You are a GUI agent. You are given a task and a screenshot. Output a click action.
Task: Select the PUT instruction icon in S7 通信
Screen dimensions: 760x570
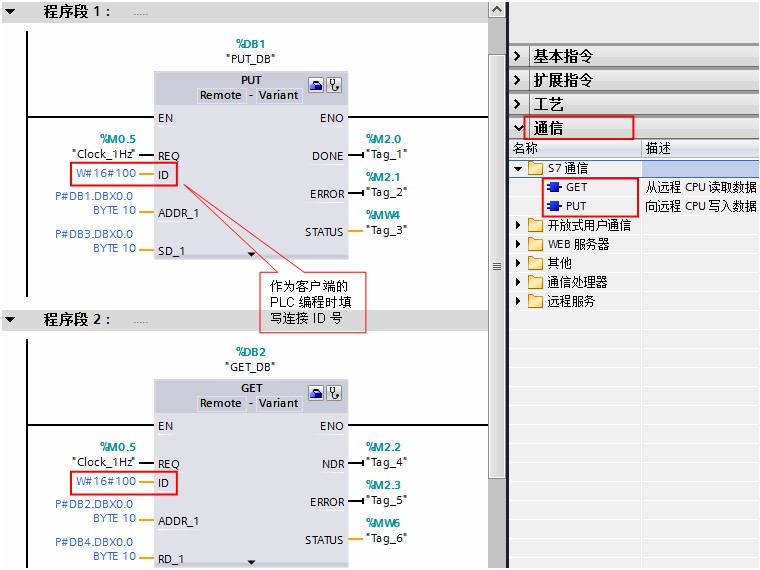554,206
